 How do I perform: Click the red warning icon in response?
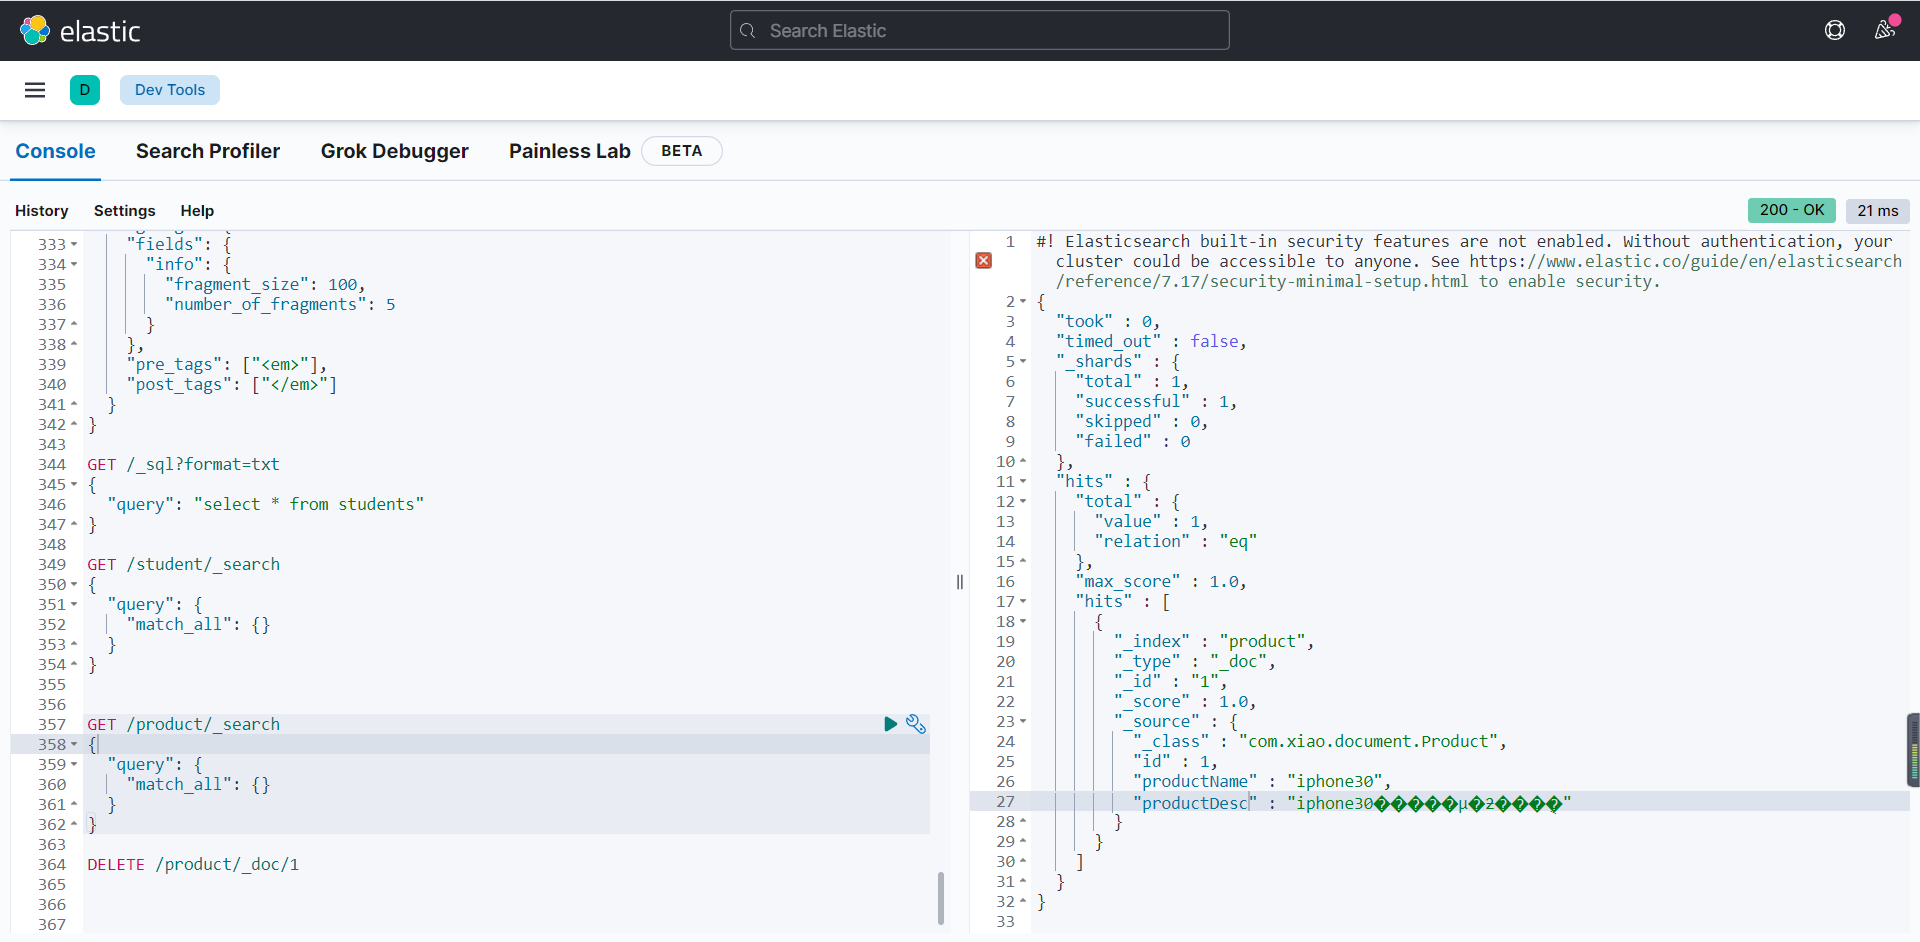coord(984,261)
